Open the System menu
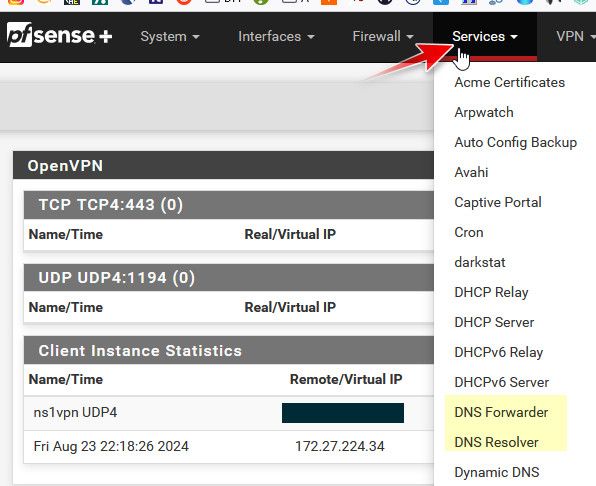The image size is (596, 486). (x=170, y=36)
